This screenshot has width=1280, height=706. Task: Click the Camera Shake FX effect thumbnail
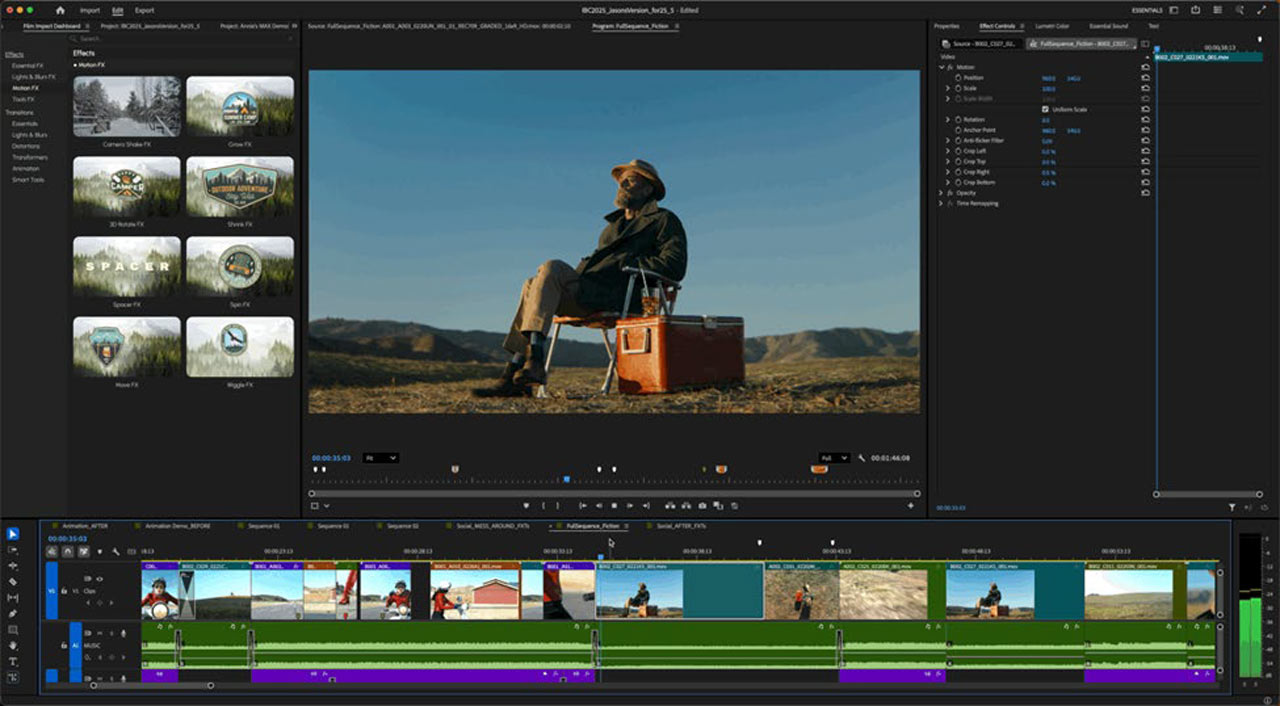[x=125, y=105]
